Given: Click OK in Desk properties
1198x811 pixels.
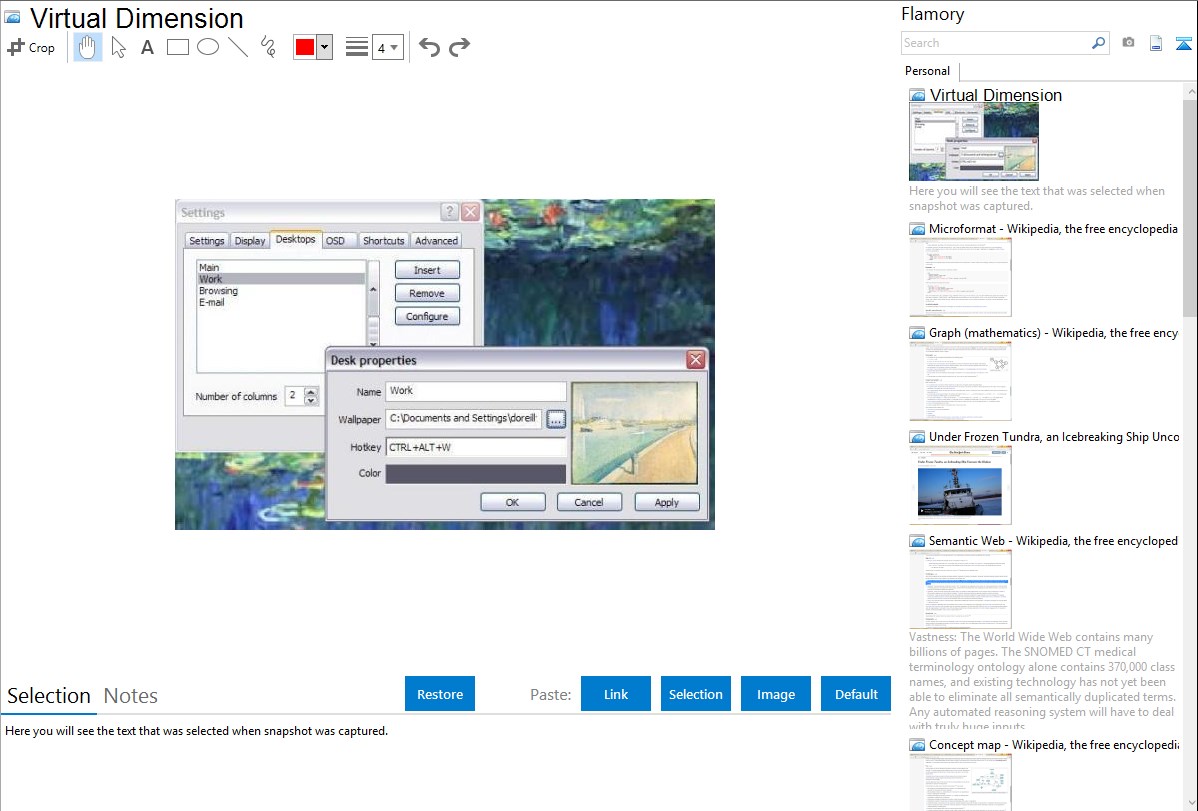Looking at the screenshot, I should [x=513, y=502].
